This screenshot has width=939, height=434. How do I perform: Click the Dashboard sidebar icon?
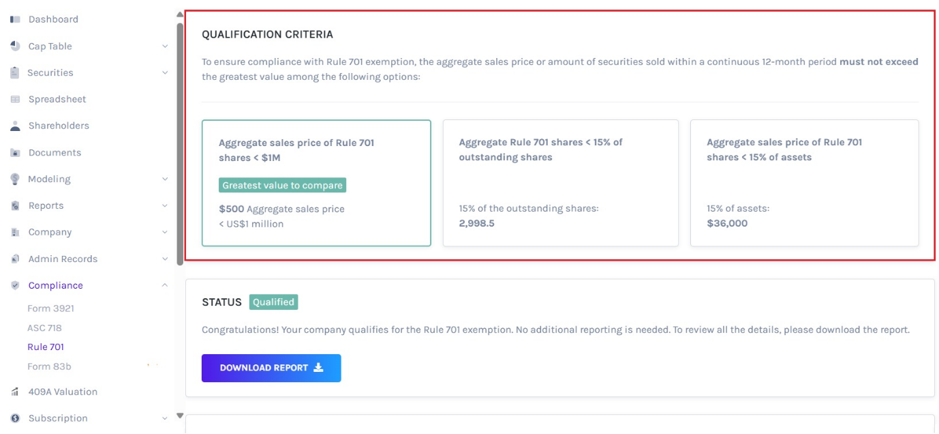[16, 19]
